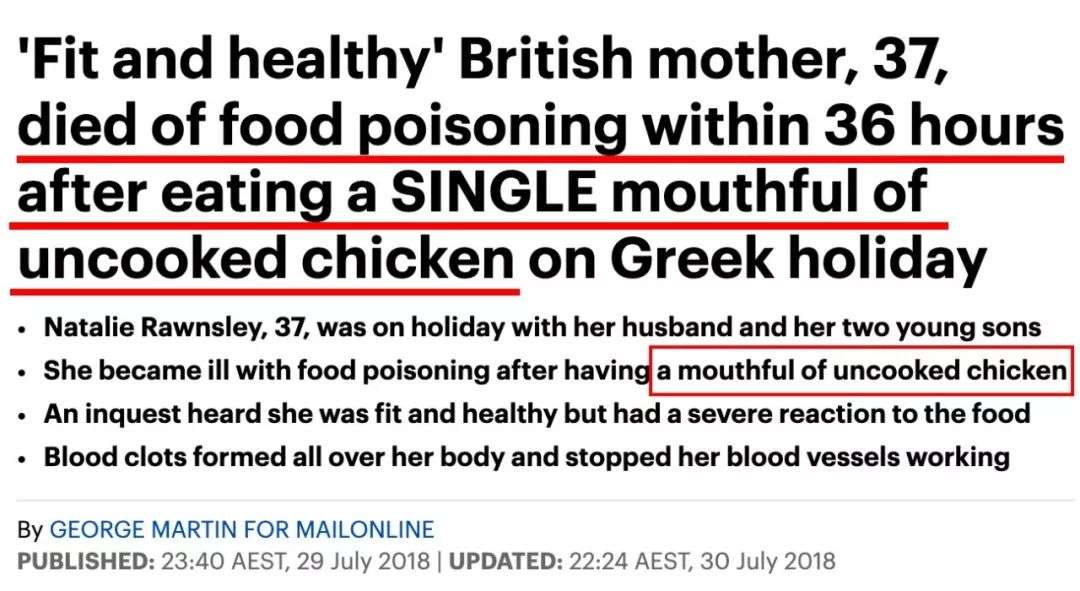The image size is (1080, 591).
Task: Click the word 'By' before the author name
Action: [31, 529]
